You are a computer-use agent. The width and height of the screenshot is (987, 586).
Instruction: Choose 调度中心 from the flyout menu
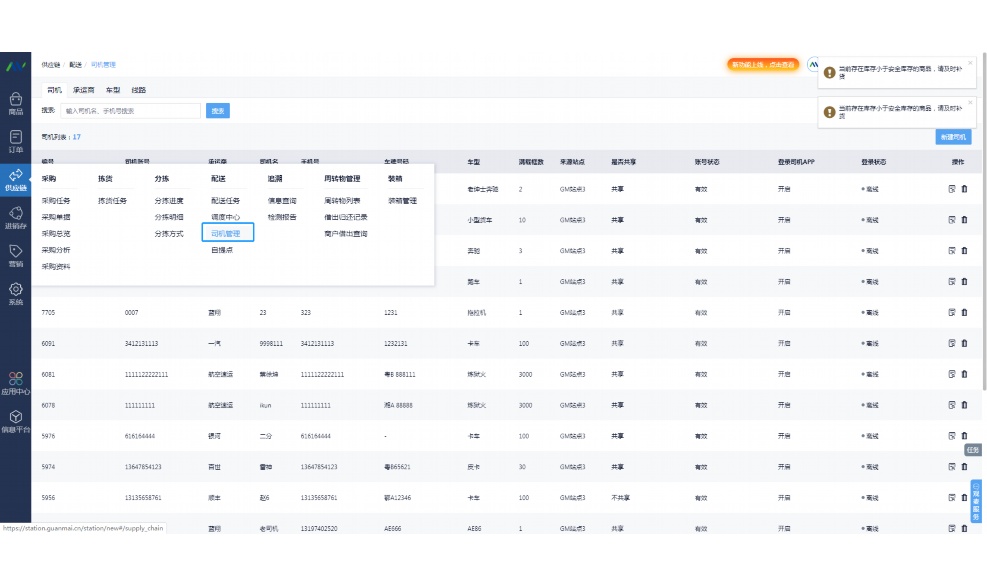tap(226, 217)
